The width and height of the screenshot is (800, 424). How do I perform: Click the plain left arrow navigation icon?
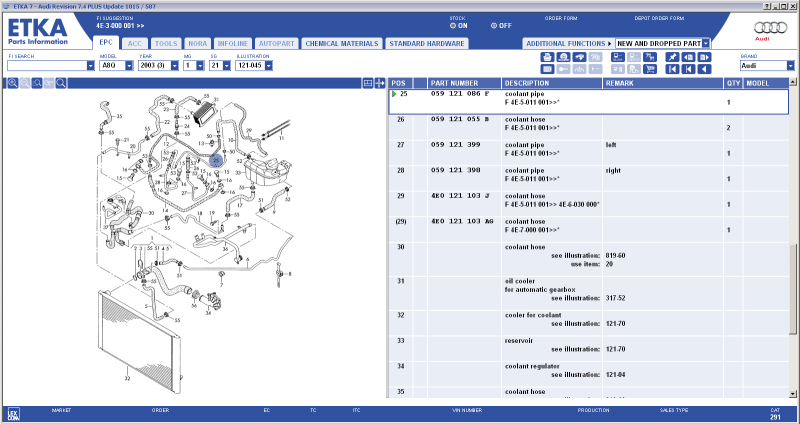click(x=704, y=69)
